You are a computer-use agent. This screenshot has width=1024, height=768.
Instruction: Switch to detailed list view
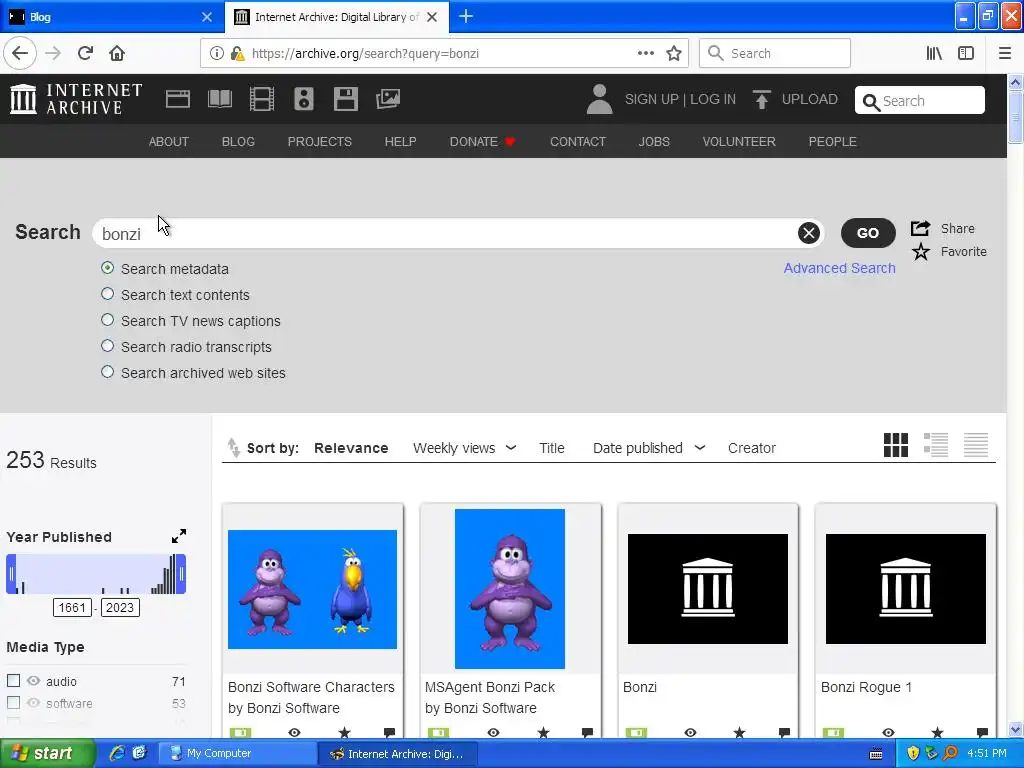click(936, 445)
